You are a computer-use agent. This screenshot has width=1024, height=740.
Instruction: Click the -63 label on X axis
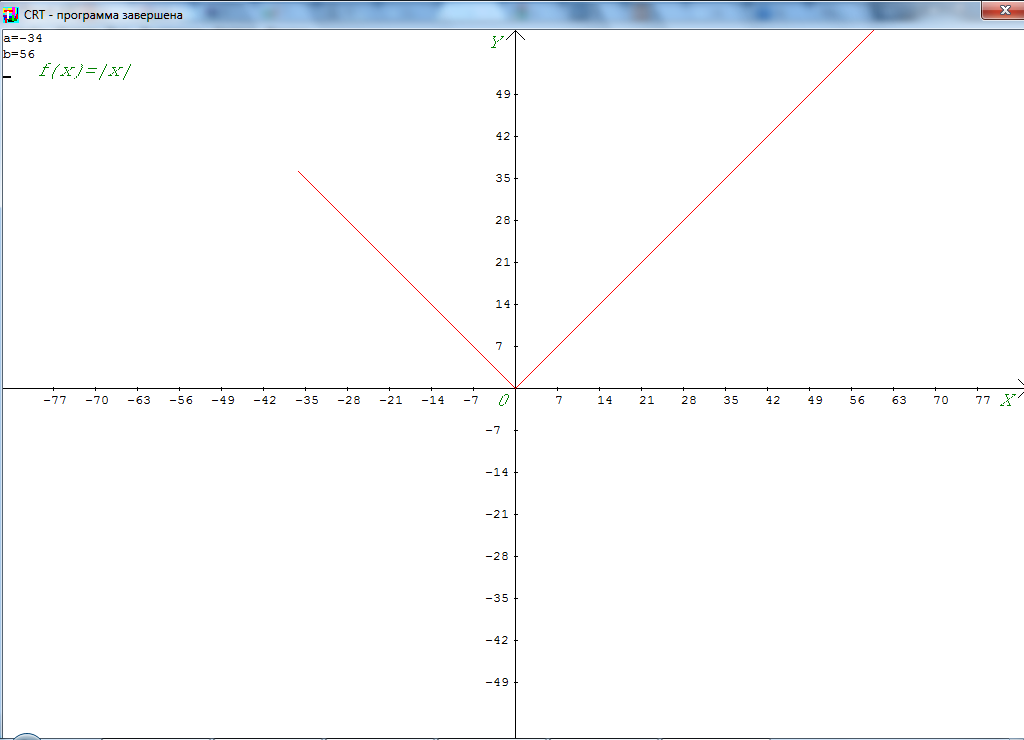pos(138,400)
